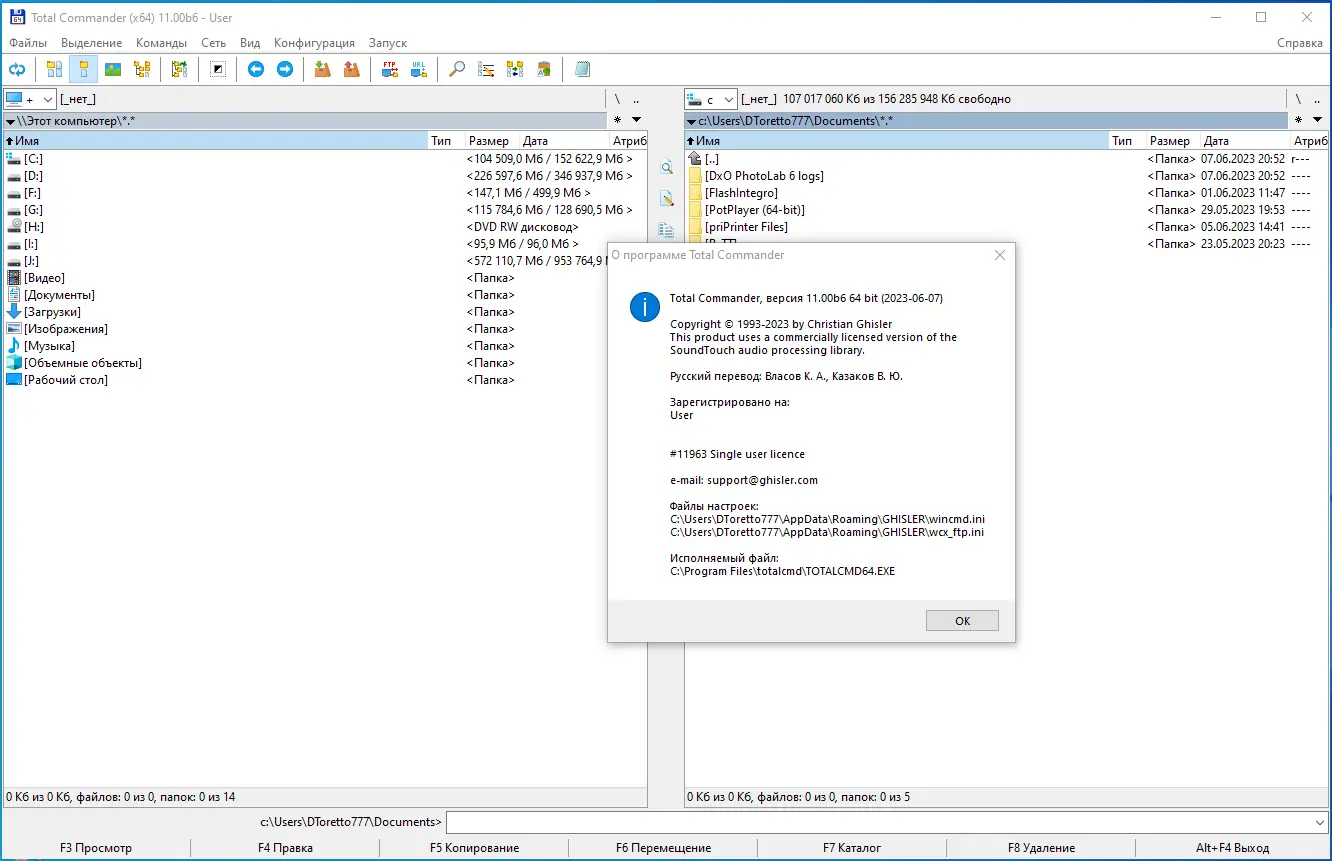This screenshot has height=861, width=1332.
Task: Open the directory tree view icon
Action: (x=142, y=69)
